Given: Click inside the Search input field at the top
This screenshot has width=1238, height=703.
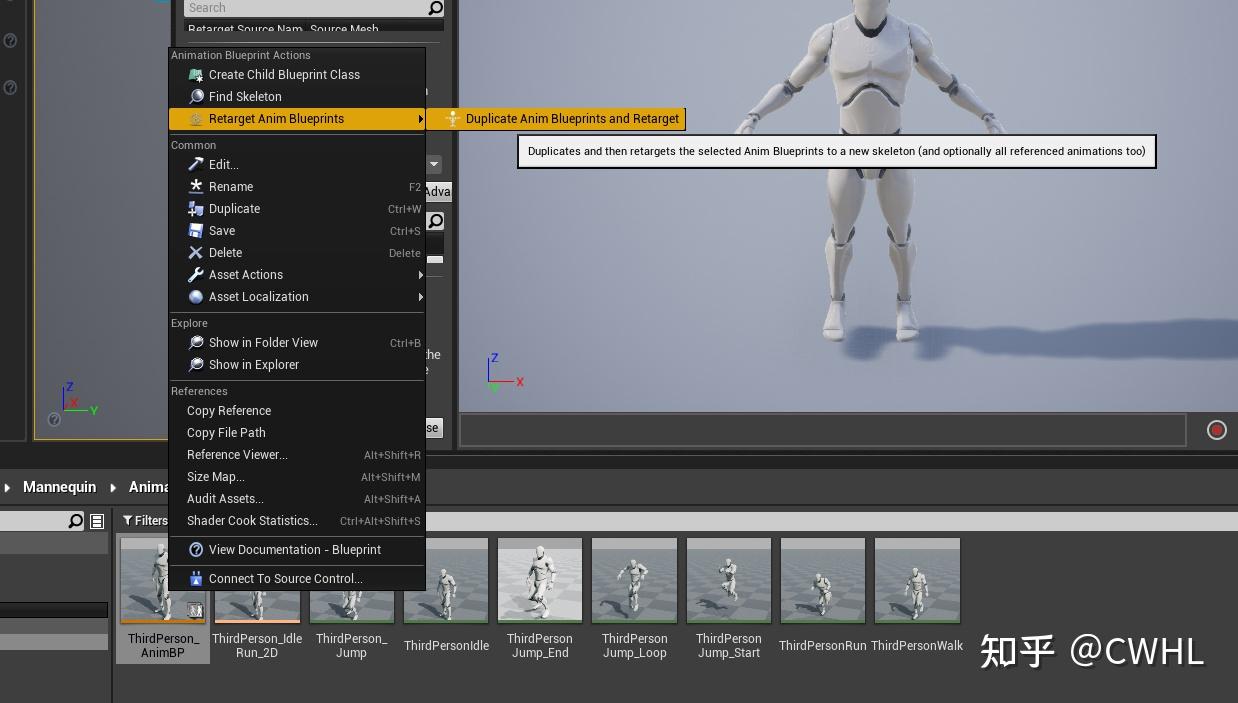Looking at the screenshot, I should (x=300, y=8).
